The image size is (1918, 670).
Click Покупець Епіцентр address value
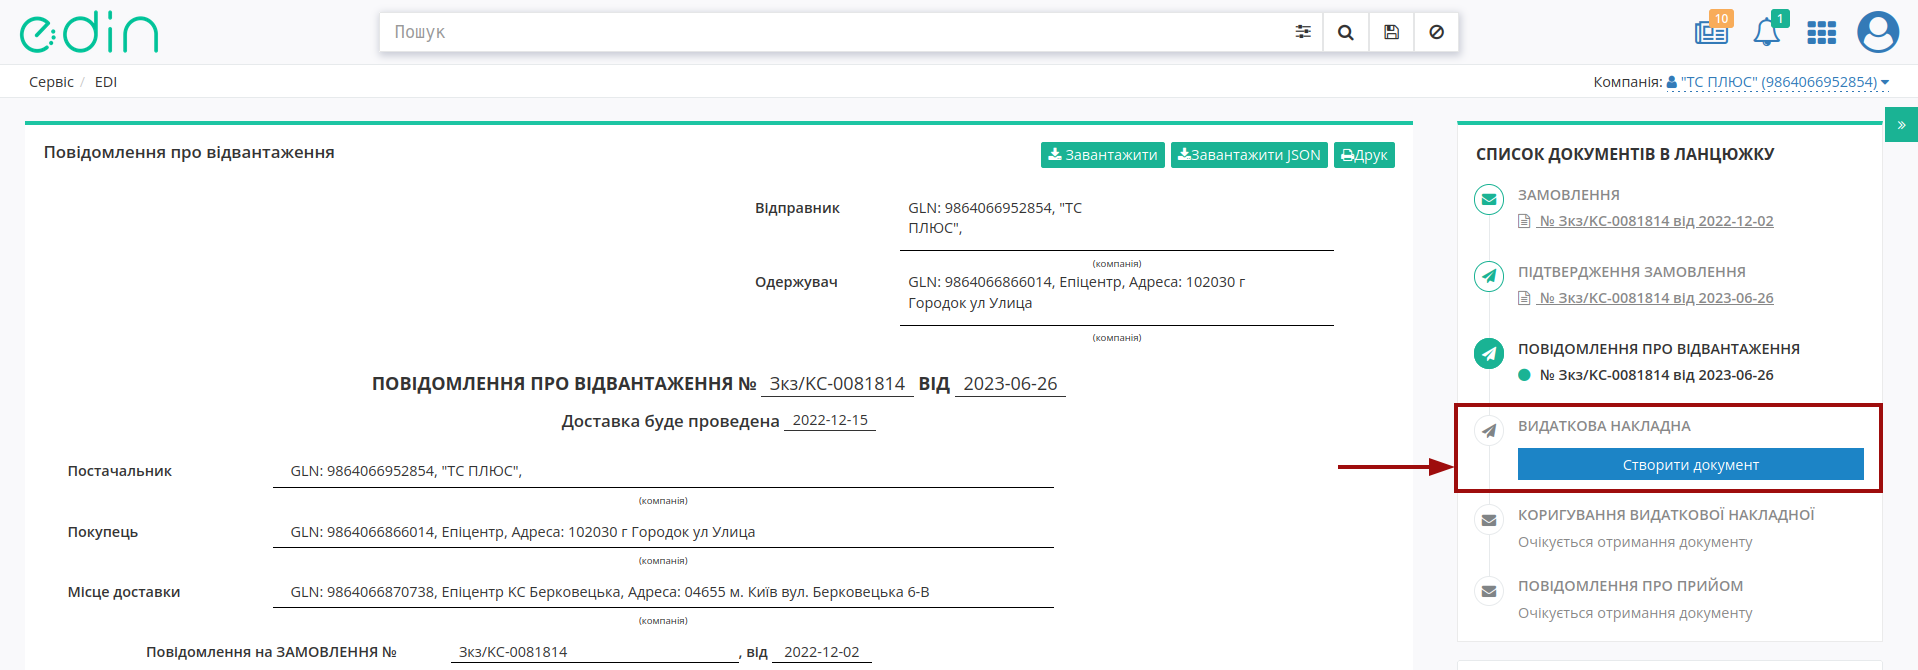pos(523,532)
